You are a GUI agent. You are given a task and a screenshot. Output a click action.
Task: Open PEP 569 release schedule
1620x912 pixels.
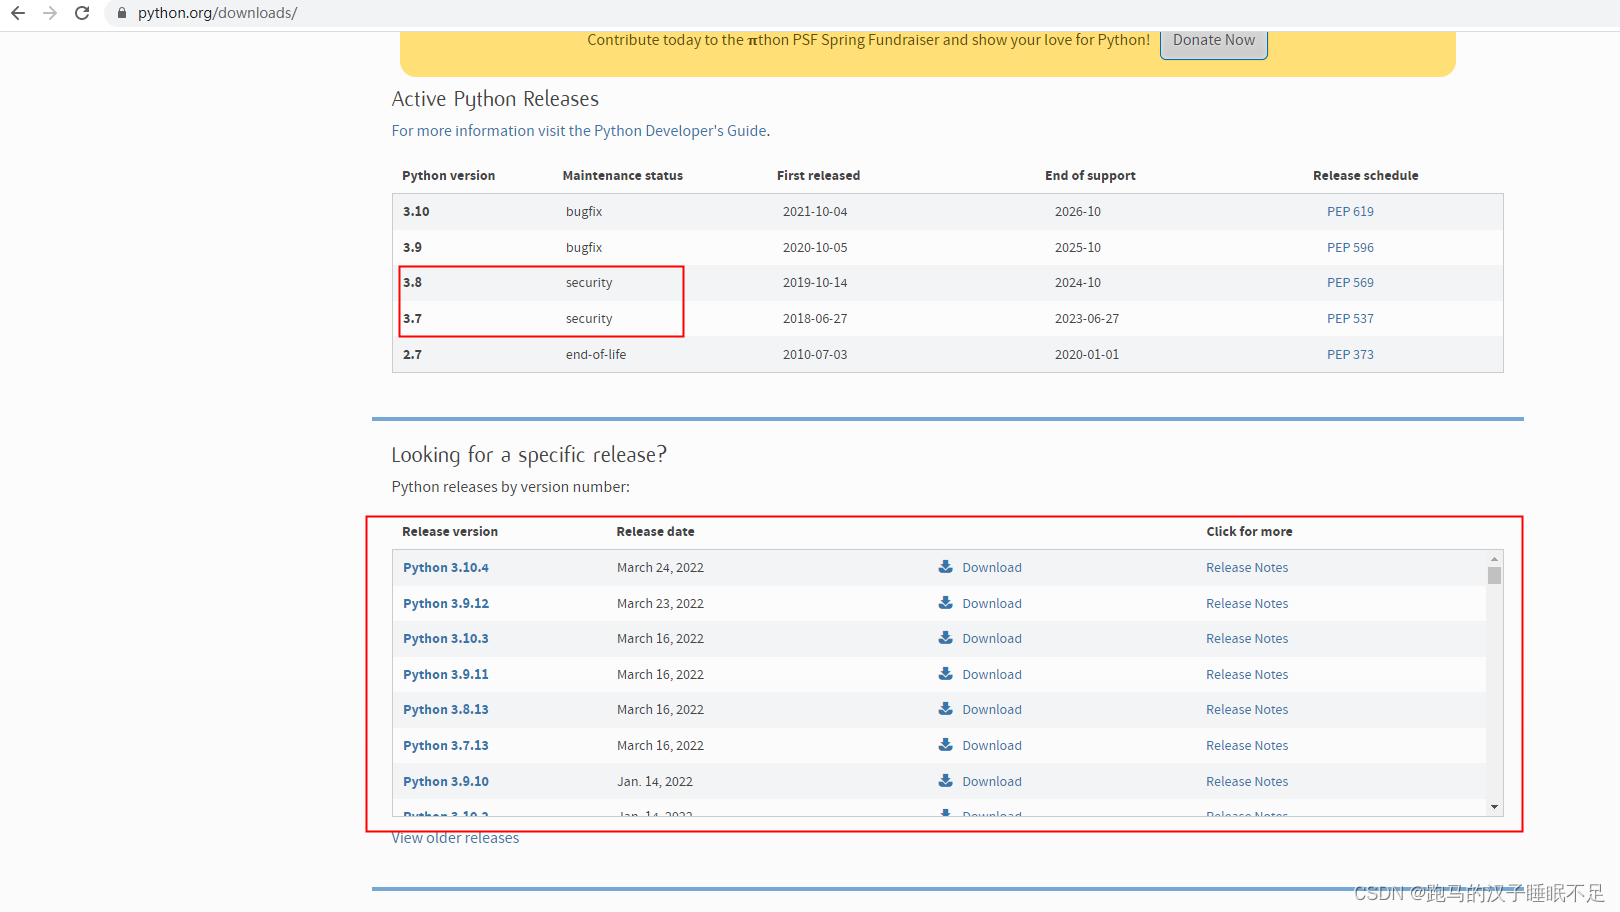click(1350, 283)
